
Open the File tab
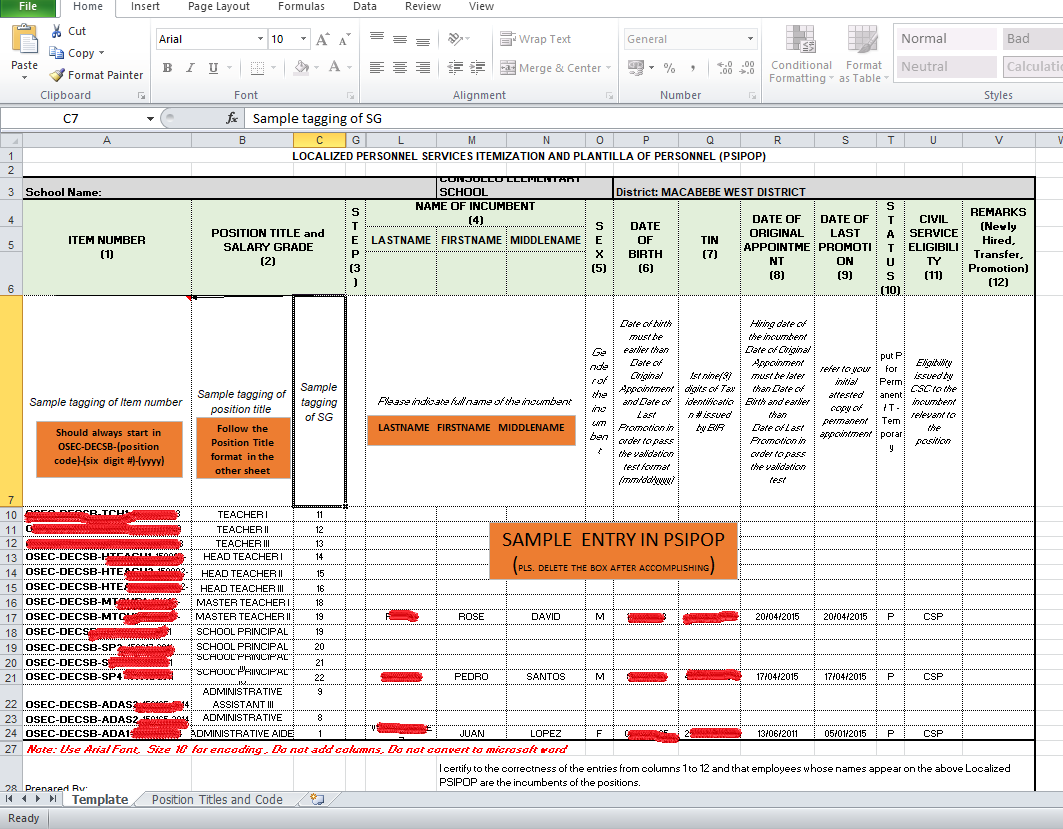(28, 7)
